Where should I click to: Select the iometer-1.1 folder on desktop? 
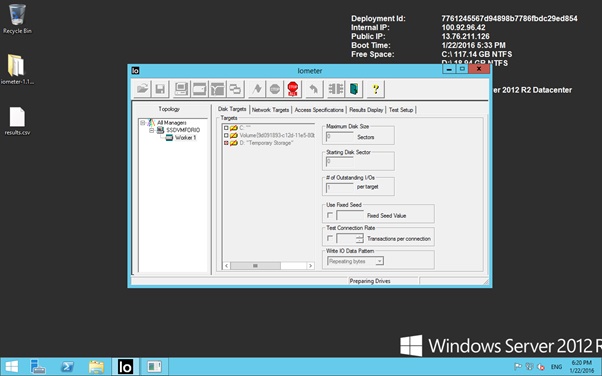click(x=17, y=70)
